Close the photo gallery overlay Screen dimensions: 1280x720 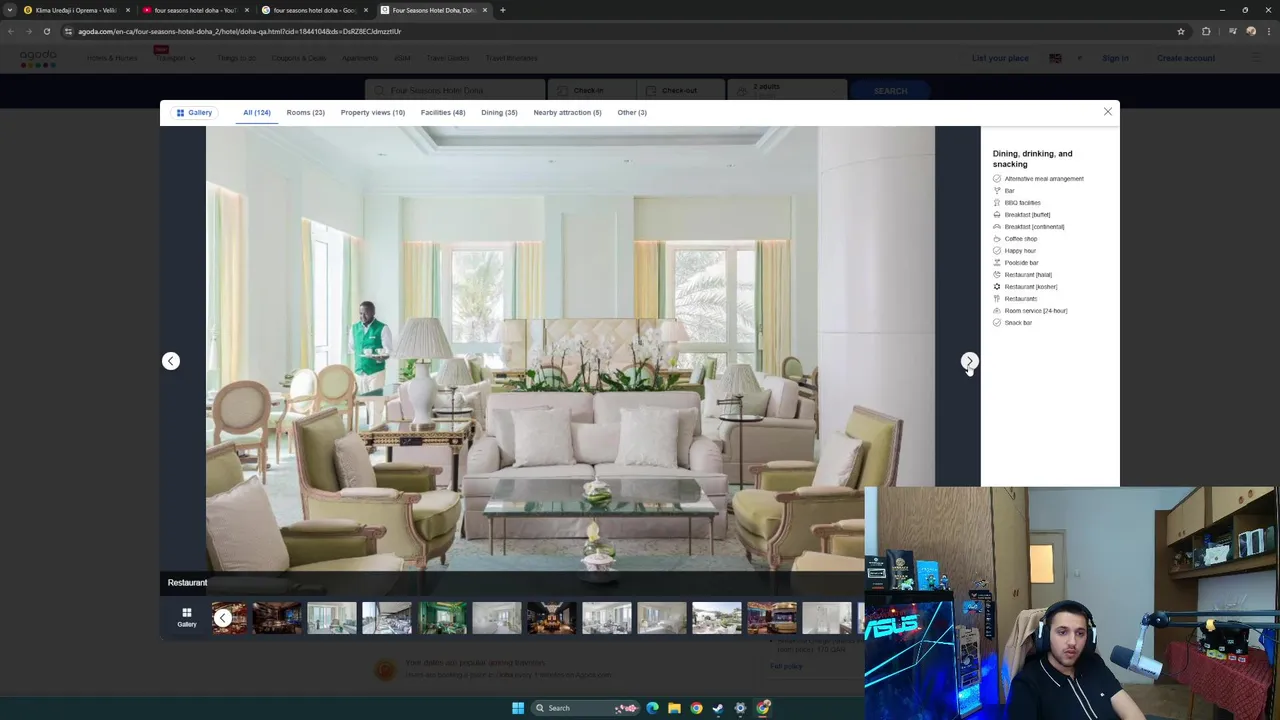pyautogui.click(x=1107, y=112)
